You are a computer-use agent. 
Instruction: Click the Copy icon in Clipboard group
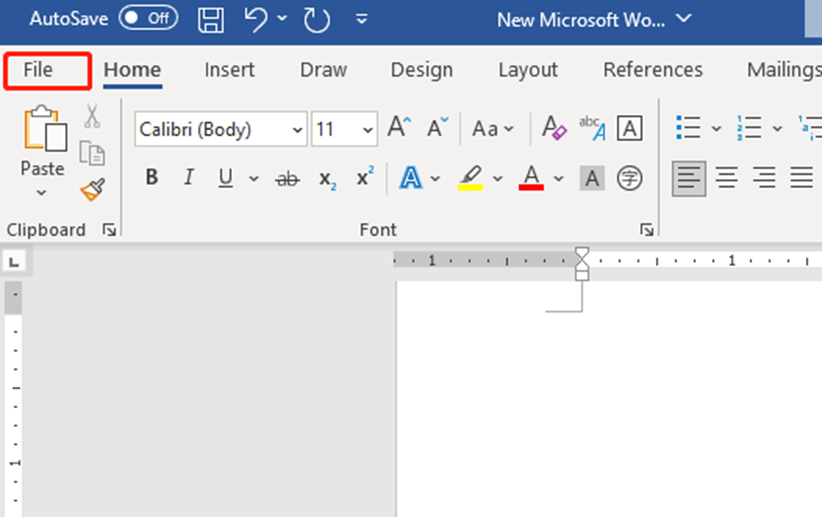point(92,153)
